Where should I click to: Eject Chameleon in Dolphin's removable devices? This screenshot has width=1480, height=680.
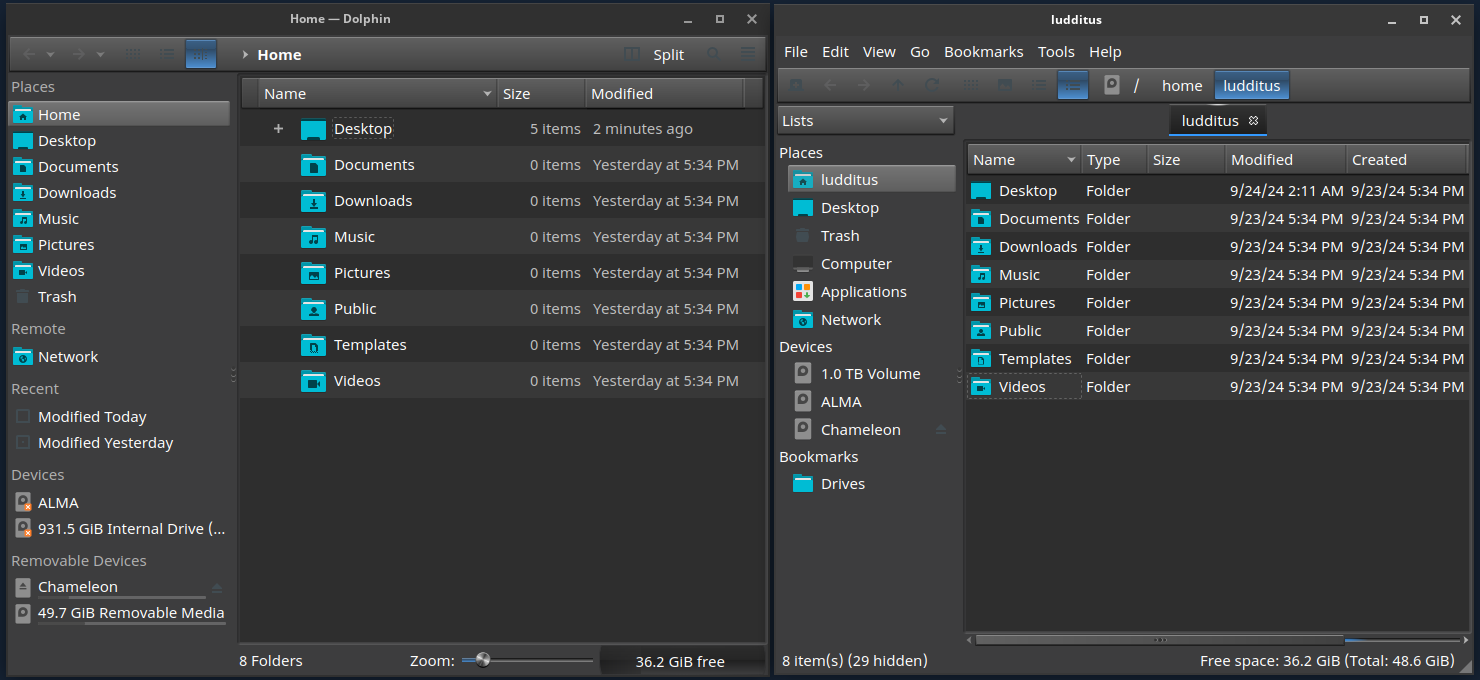pyautogui.click(x=217, y=588)
